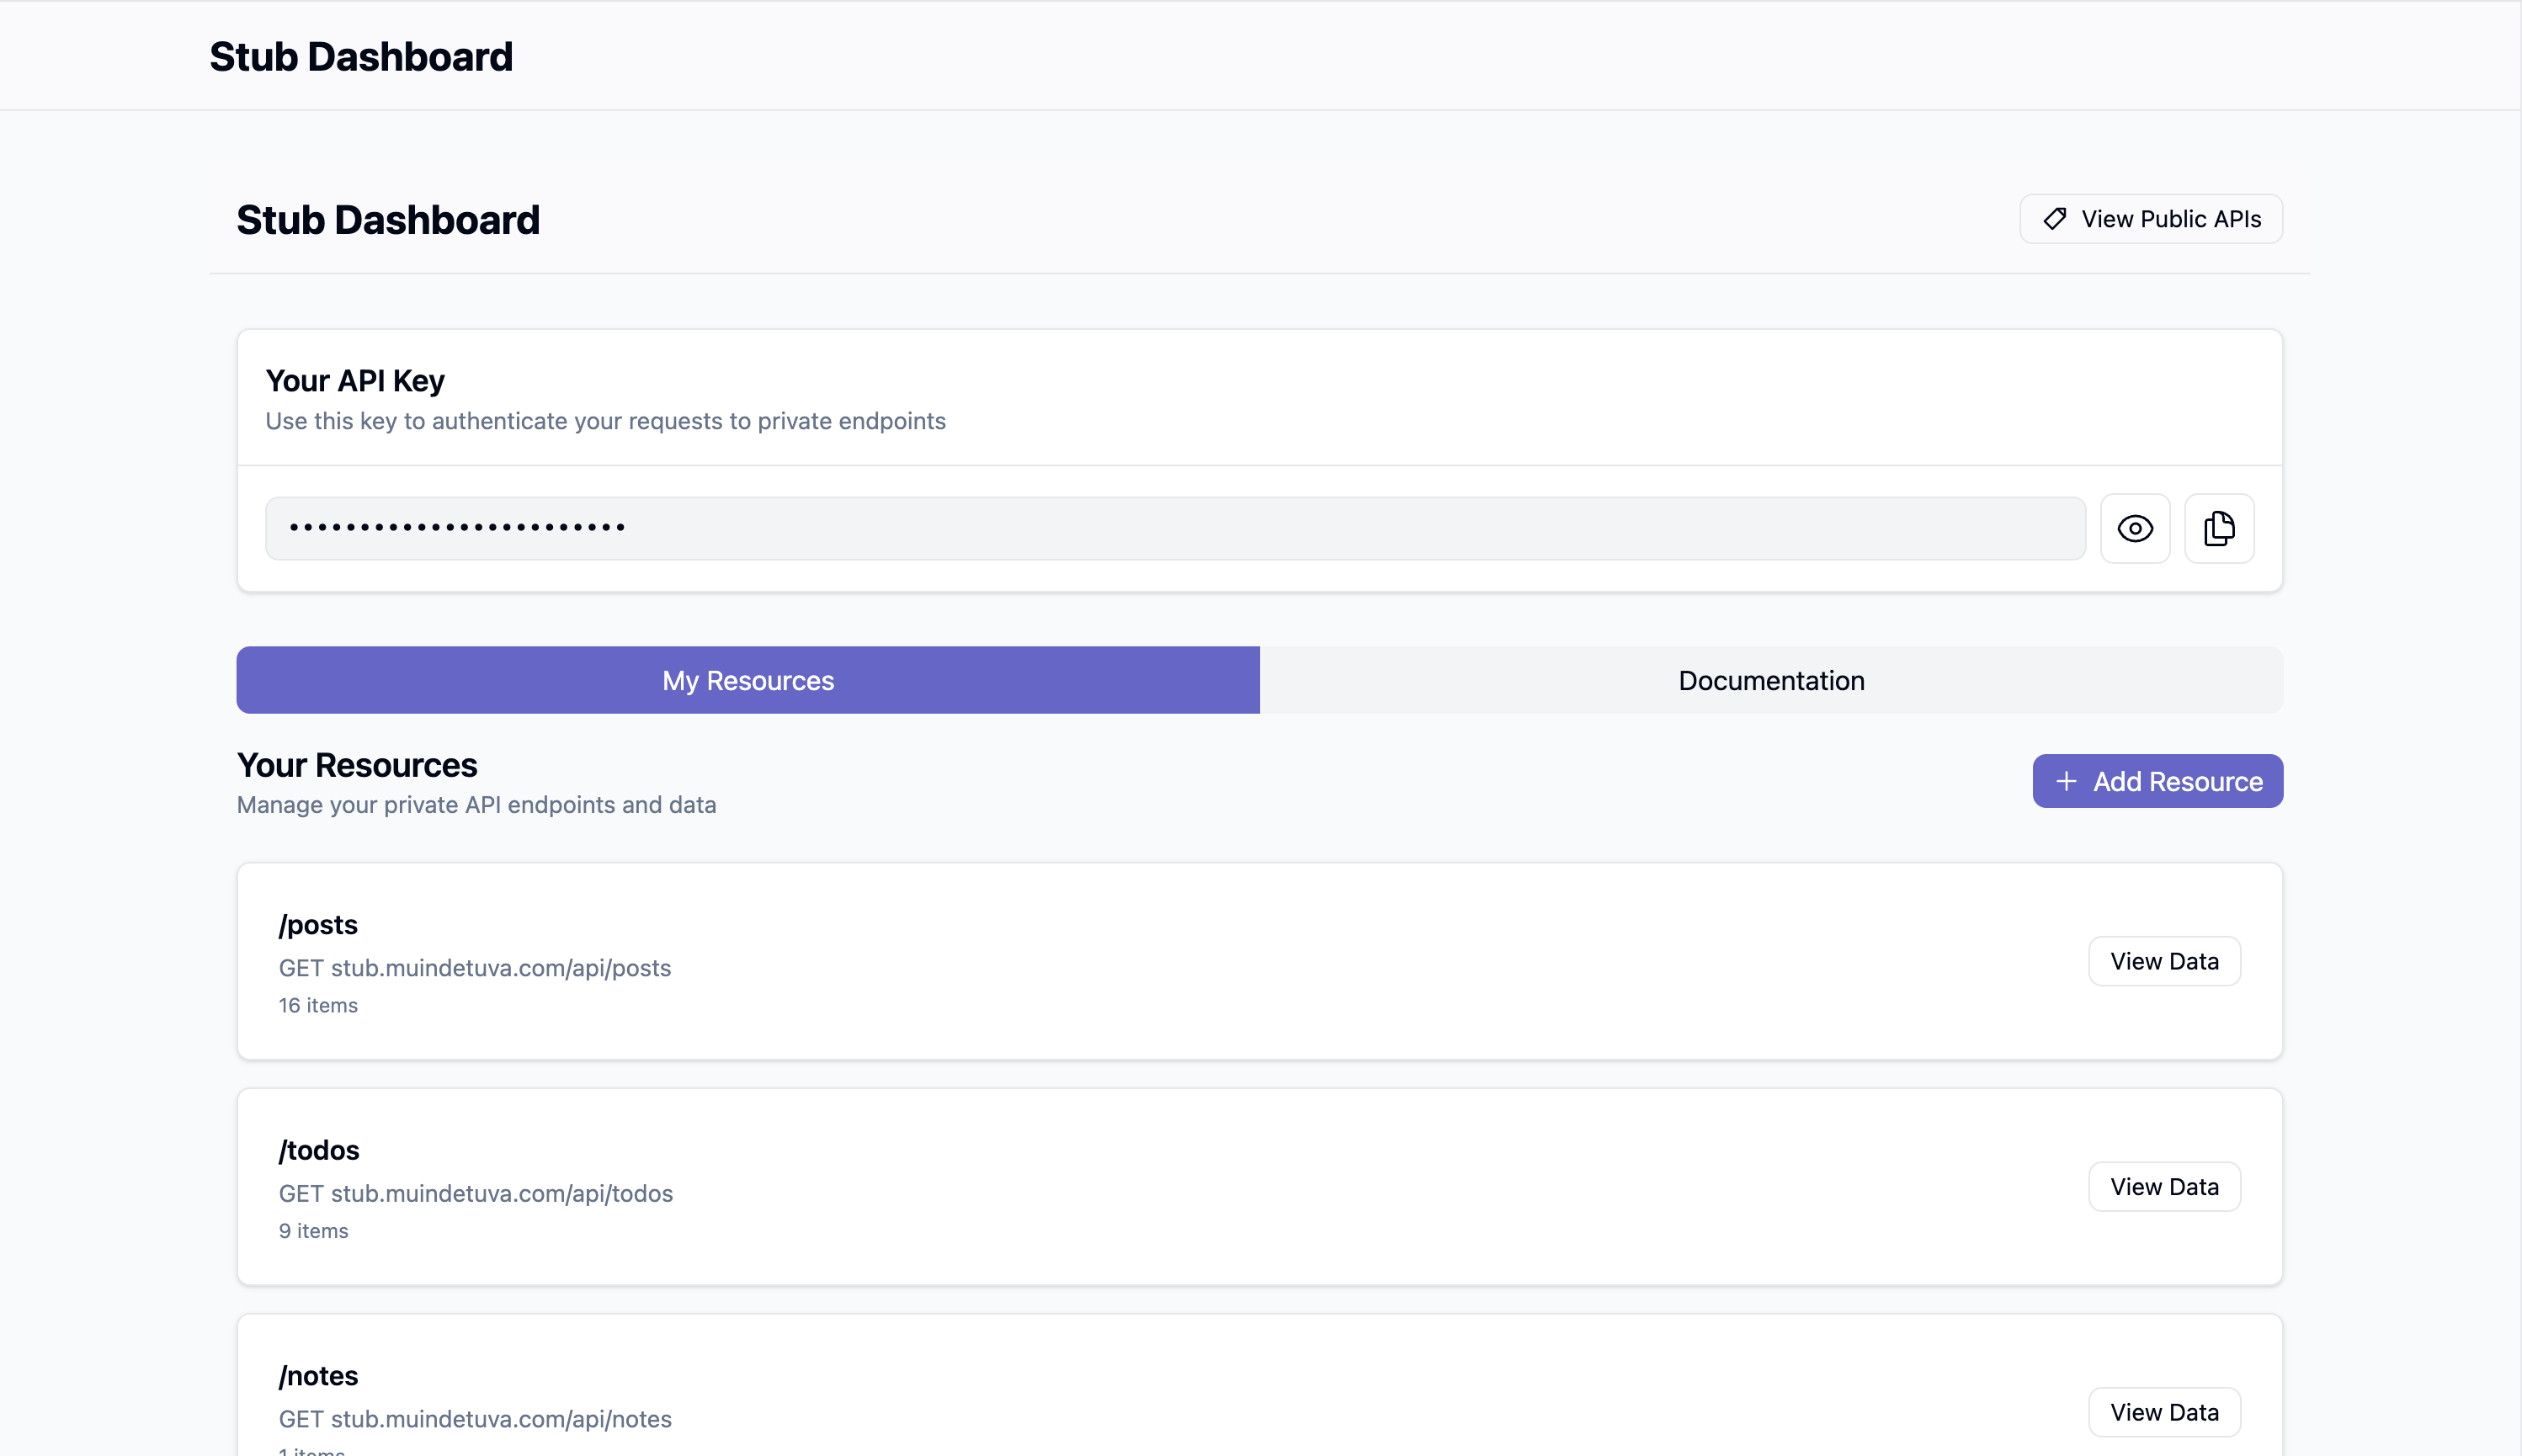Select the /posts resource card title
2522x1456 pixels.
point(318,925)
